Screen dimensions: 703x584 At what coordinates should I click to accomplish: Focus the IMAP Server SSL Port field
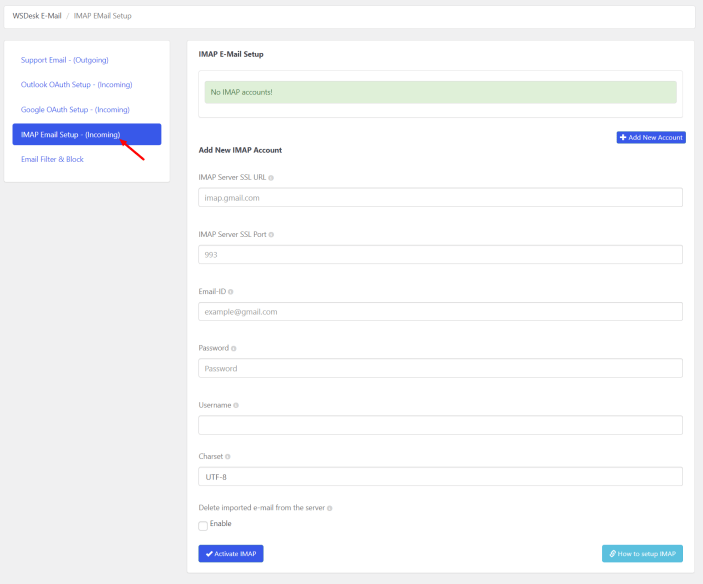click(x=440, y=255)
